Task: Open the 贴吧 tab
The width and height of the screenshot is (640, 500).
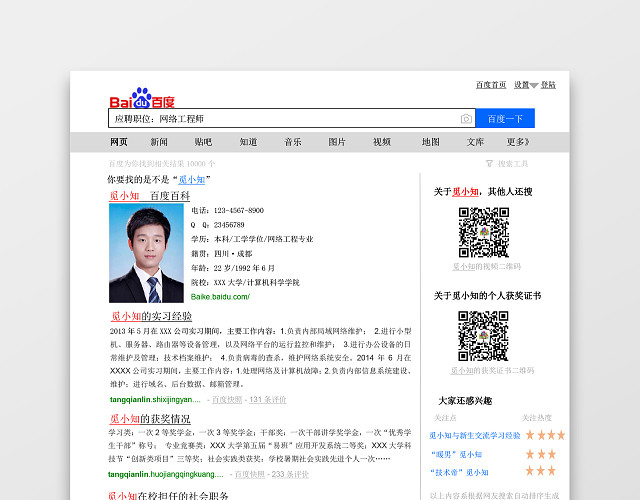Action: (203, 142)
